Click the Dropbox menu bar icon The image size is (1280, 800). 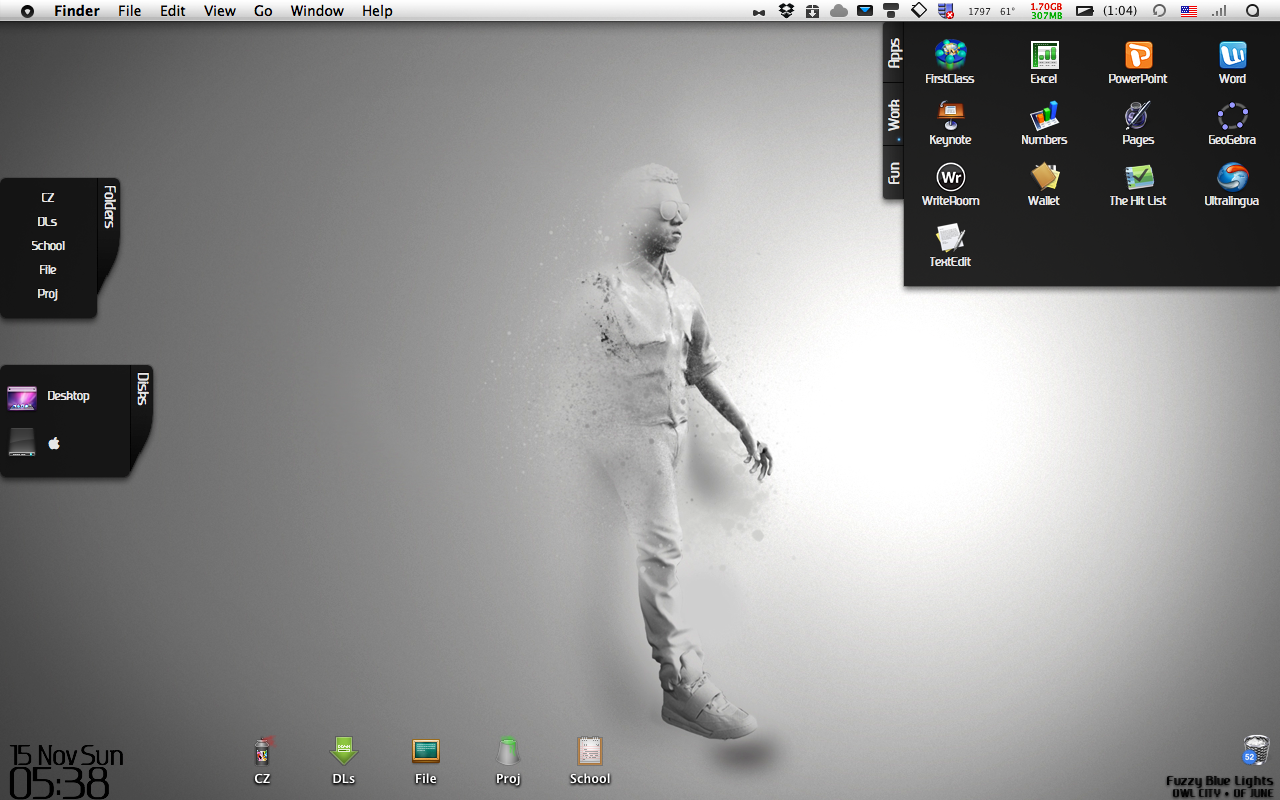point(786,11)
